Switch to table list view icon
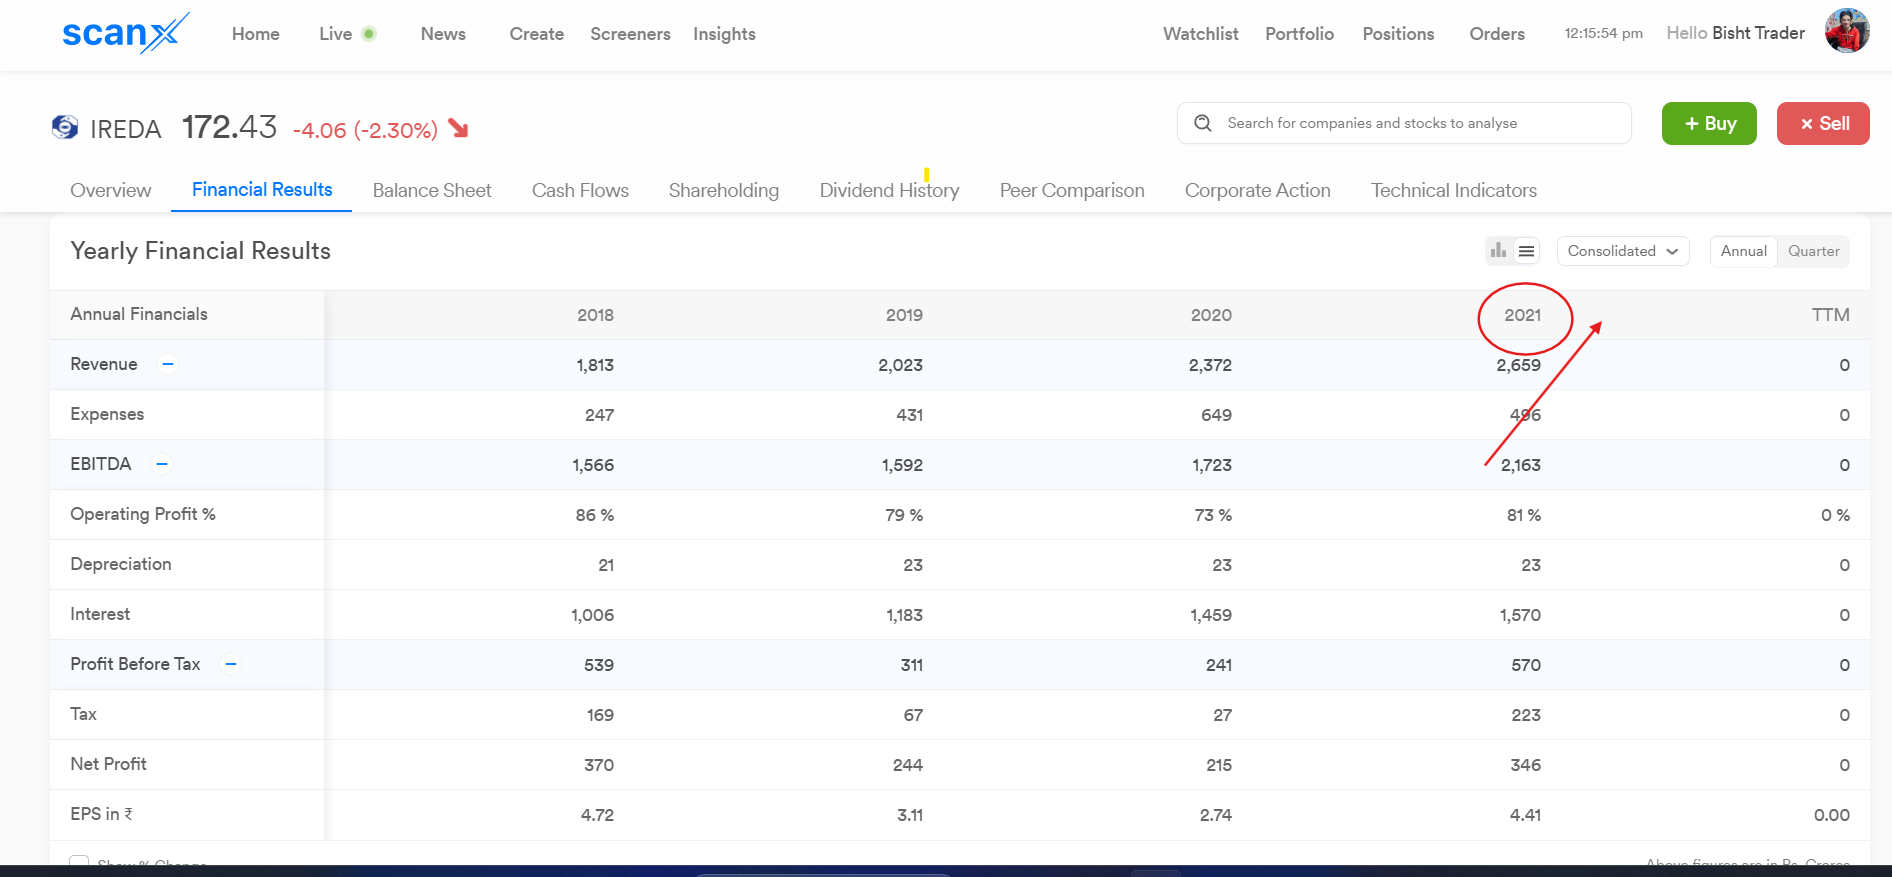 [x=1526, y=251]
